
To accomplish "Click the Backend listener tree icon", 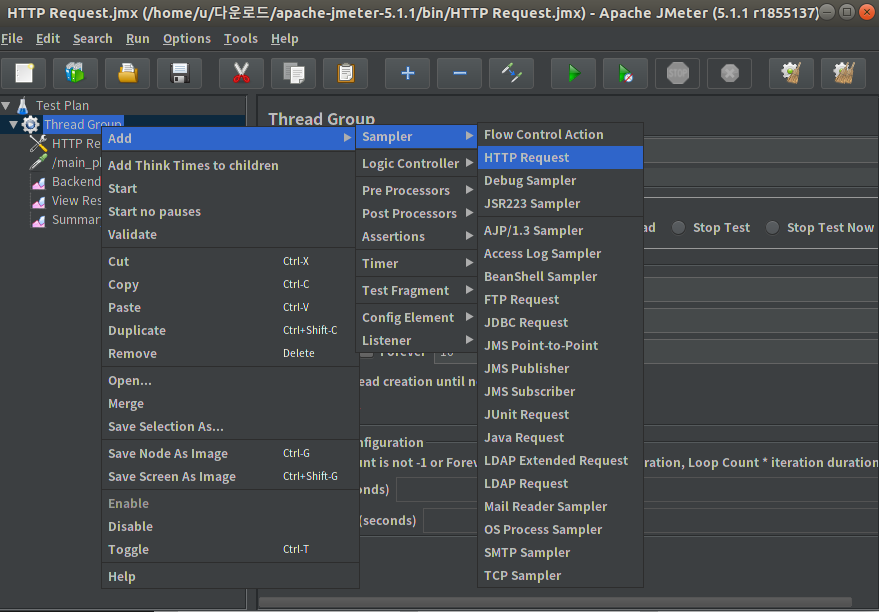I will coord(39,182).
